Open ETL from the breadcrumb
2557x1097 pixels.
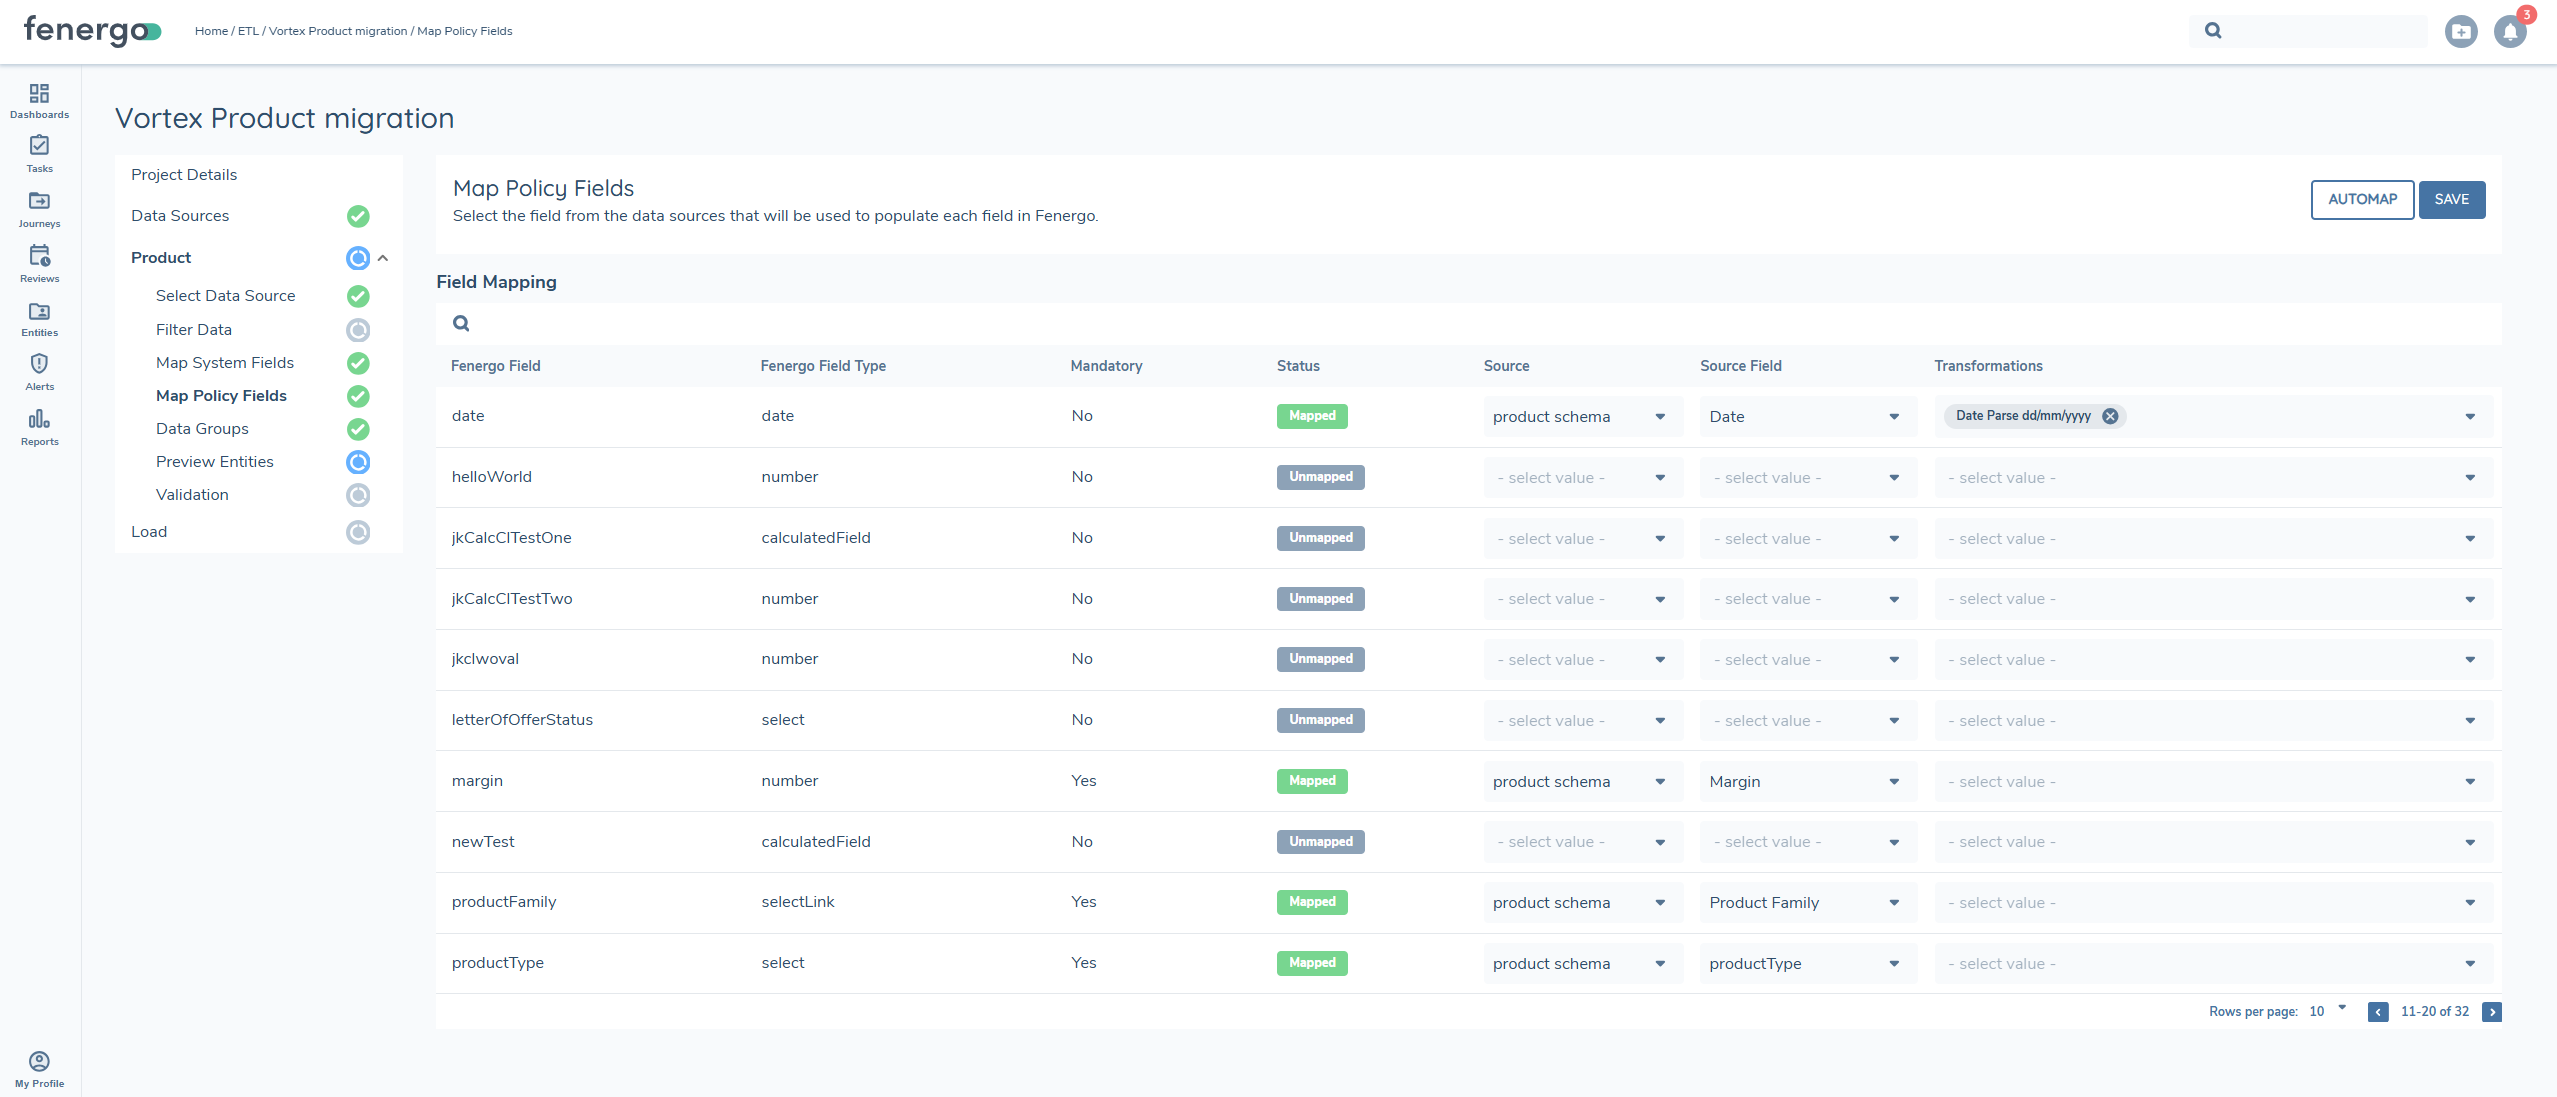247,31
